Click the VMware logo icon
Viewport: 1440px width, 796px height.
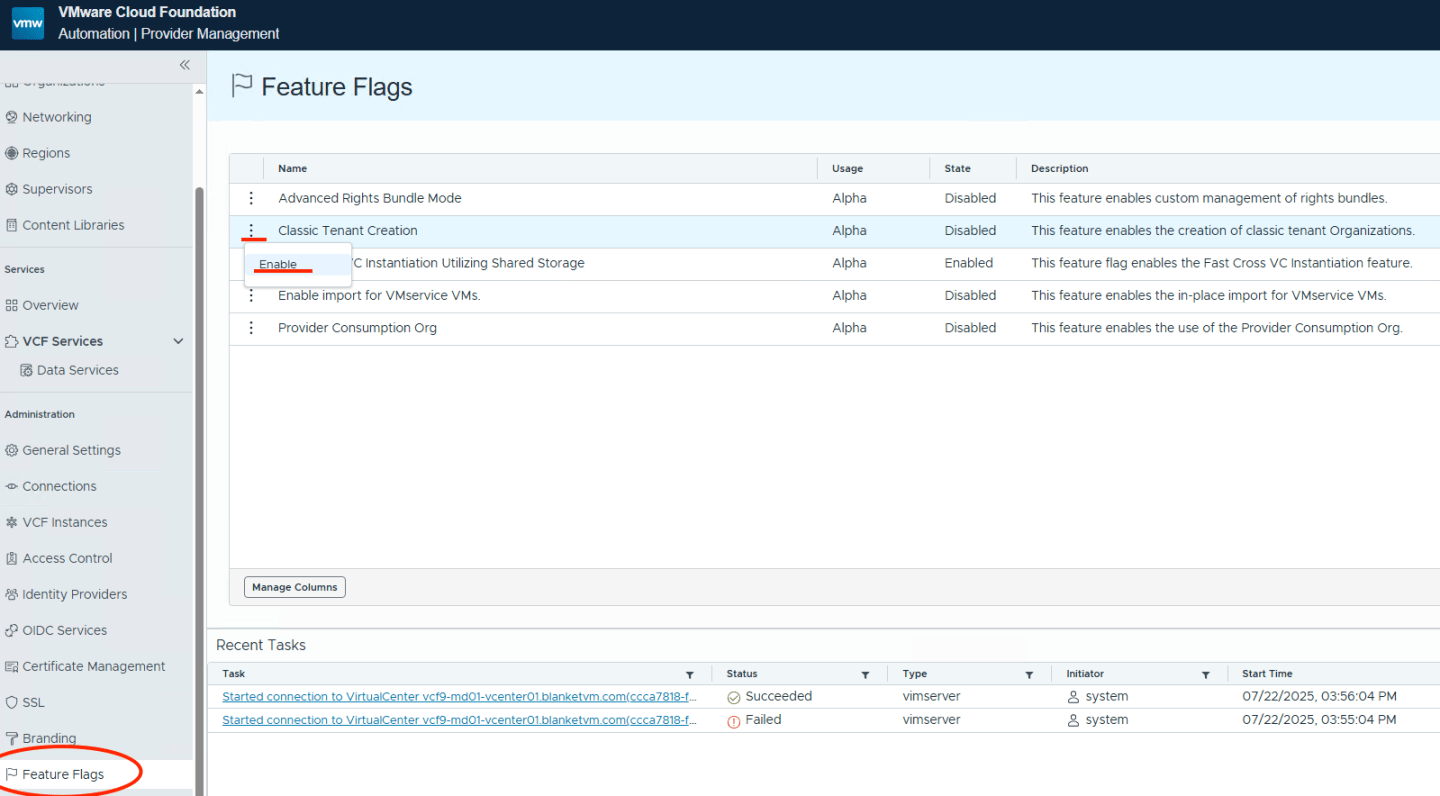tap(28, 22)
